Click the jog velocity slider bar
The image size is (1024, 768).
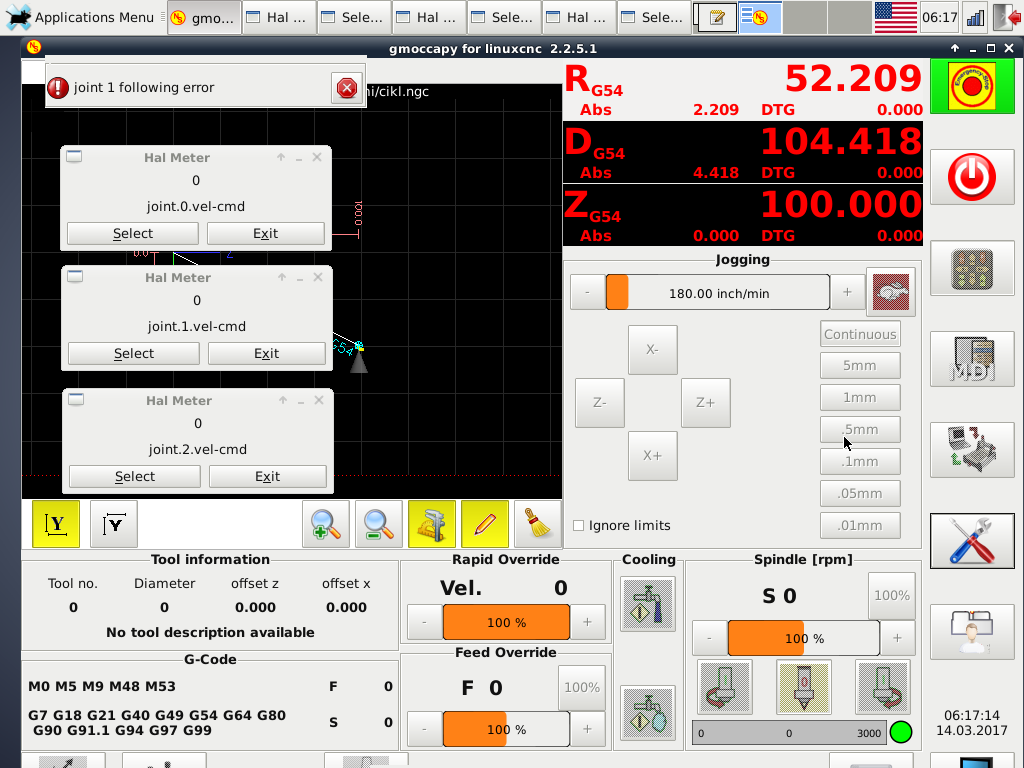(x=718, y=293)
